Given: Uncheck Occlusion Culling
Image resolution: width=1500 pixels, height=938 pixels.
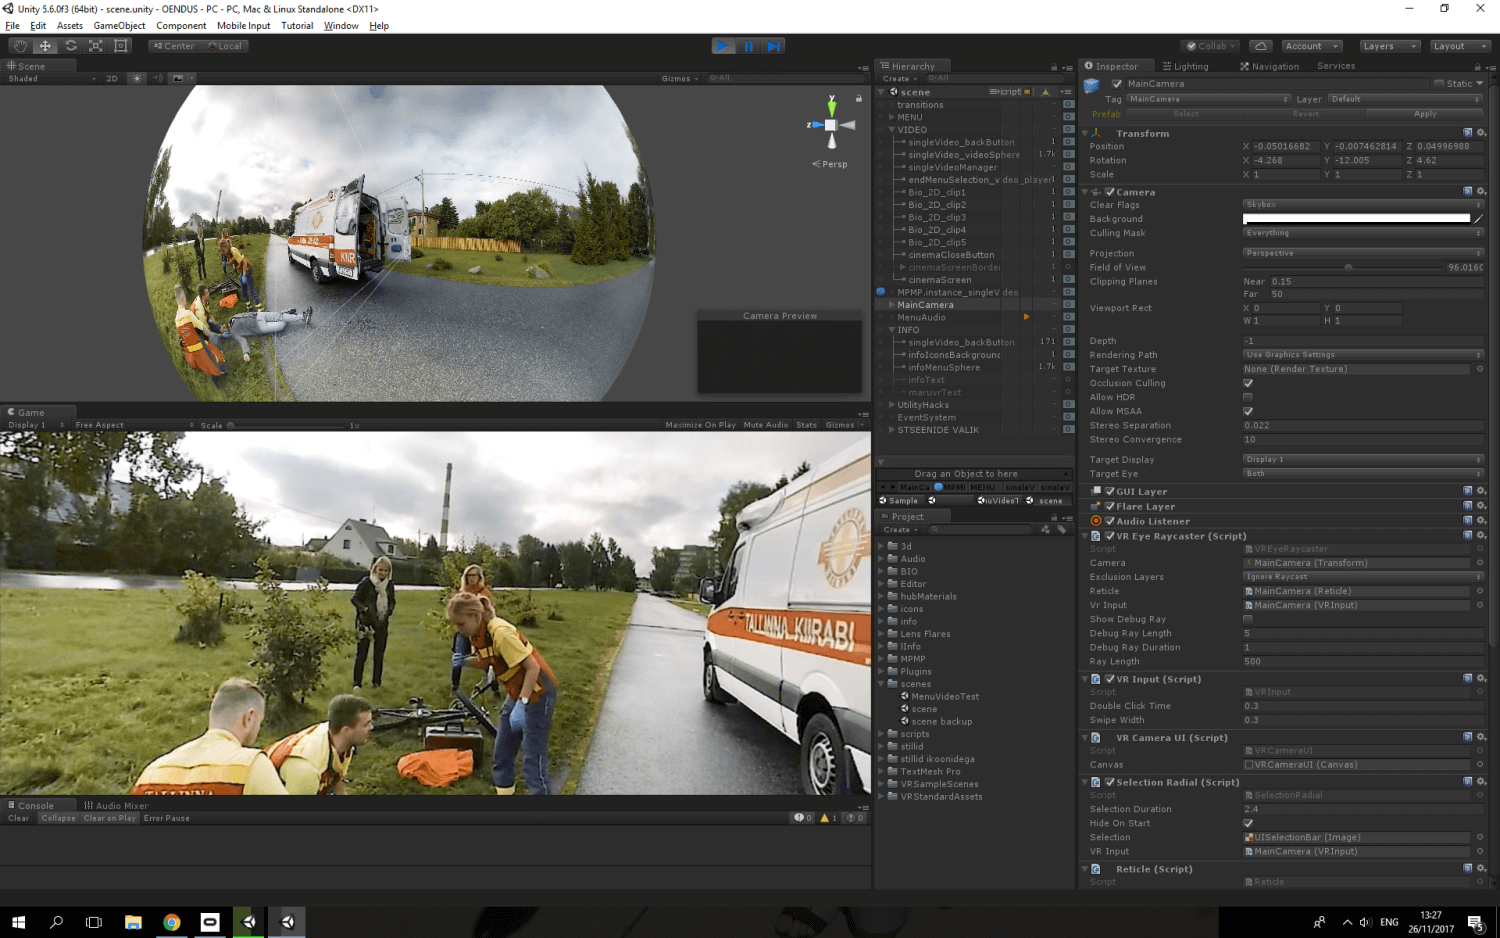Looking at the screenshot, I should [x=1248, y=383].
